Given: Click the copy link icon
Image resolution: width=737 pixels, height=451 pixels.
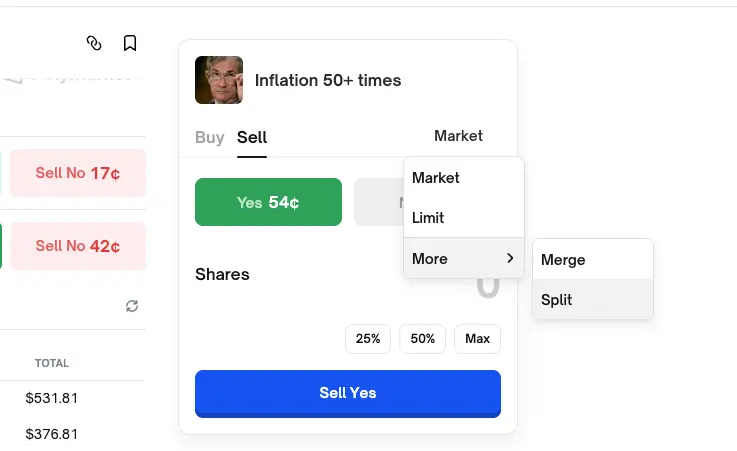Looking at the screenshot, I should click(x=94, y=43).
